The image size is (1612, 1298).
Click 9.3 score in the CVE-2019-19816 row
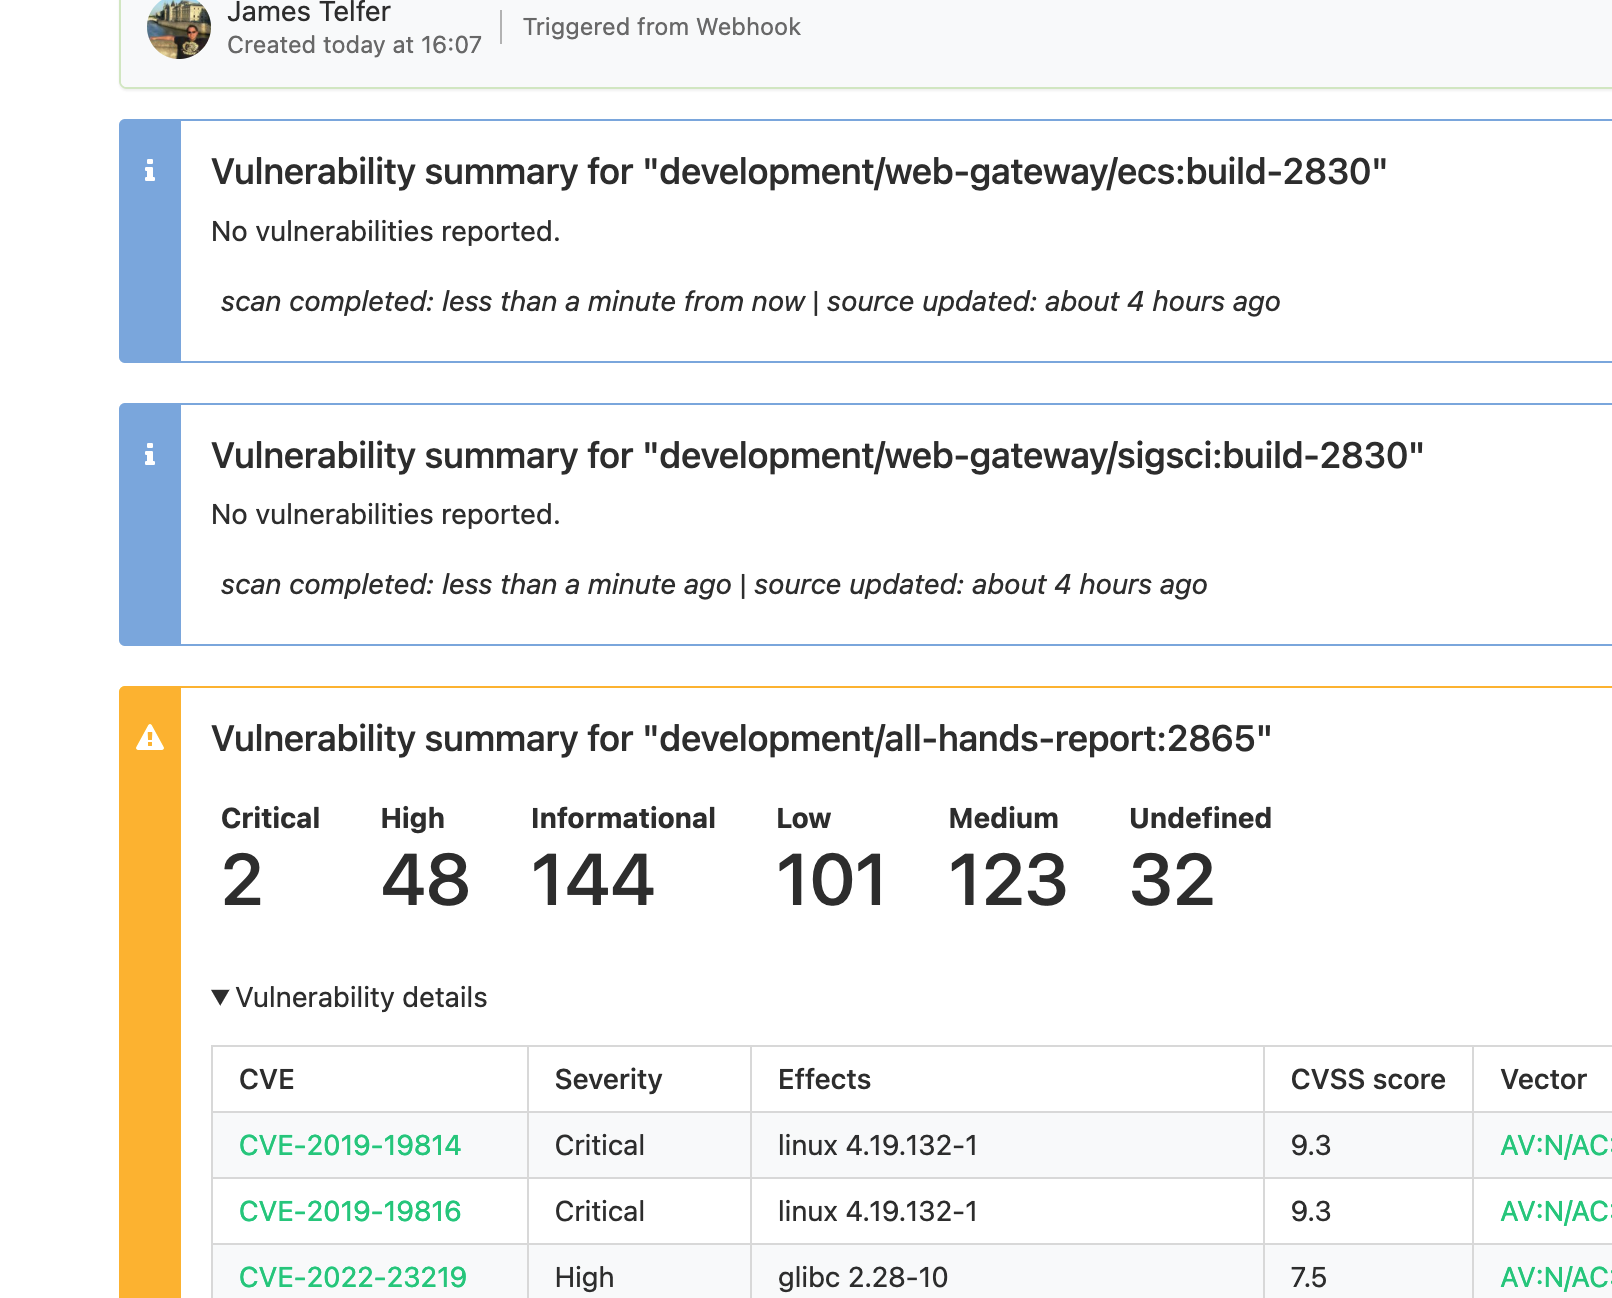pos(1311,1211)
